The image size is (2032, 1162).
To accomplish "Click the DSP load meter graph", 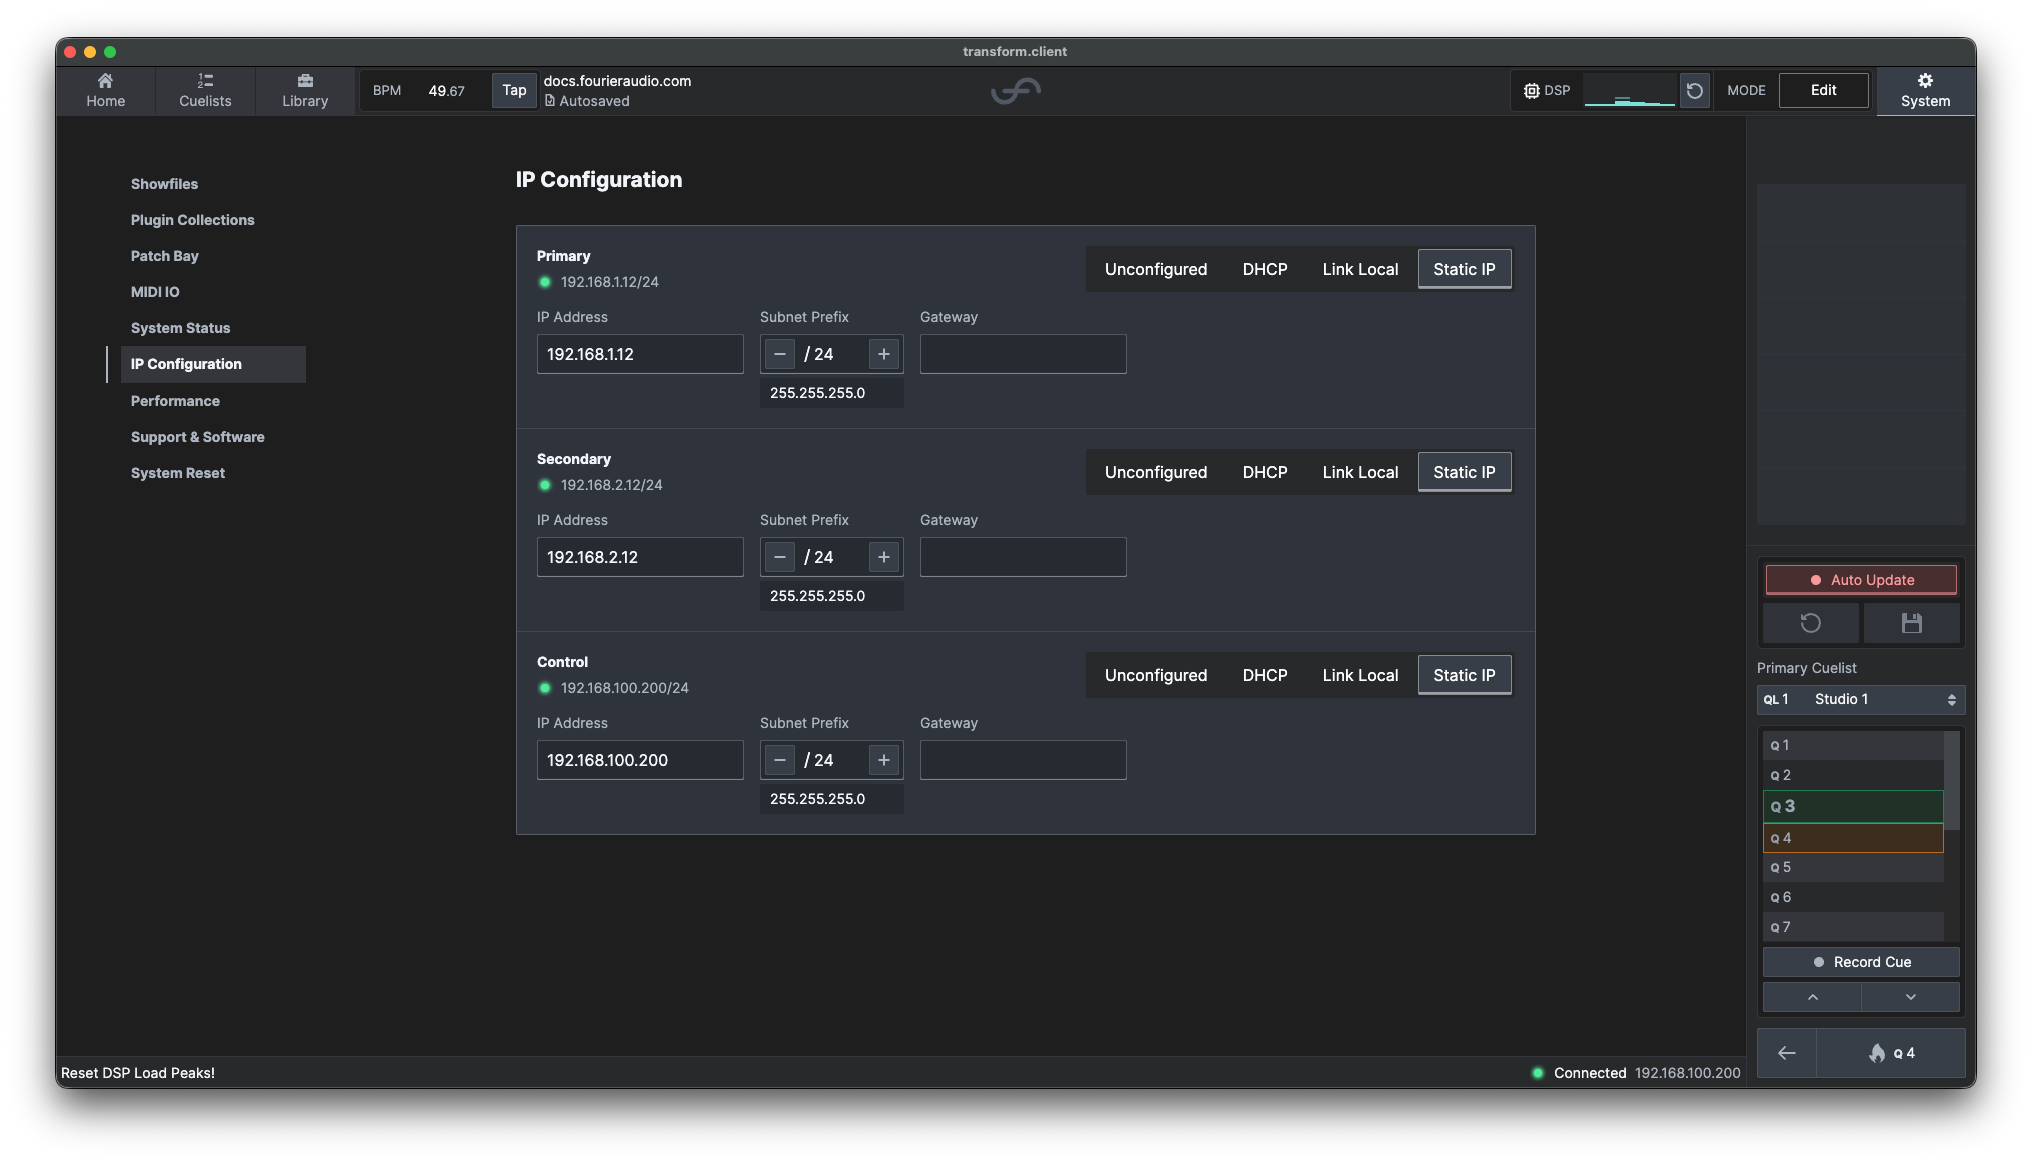I will point(1629,90).
